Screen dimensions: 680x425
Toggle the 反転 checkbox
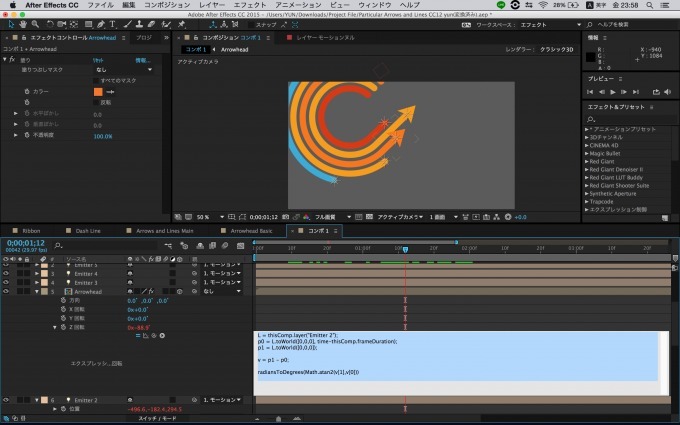pos(96,101)
